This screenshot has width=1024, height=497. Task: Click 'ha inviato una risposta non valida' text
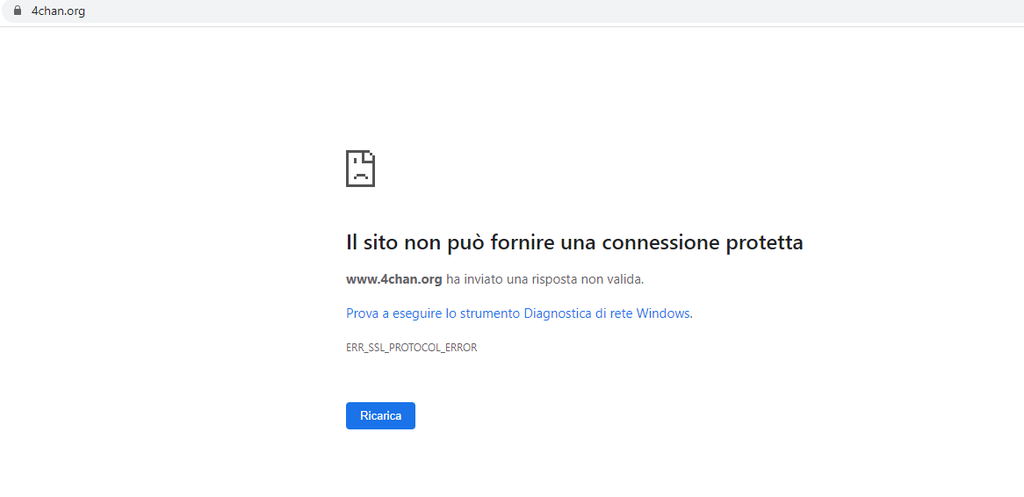545,280
